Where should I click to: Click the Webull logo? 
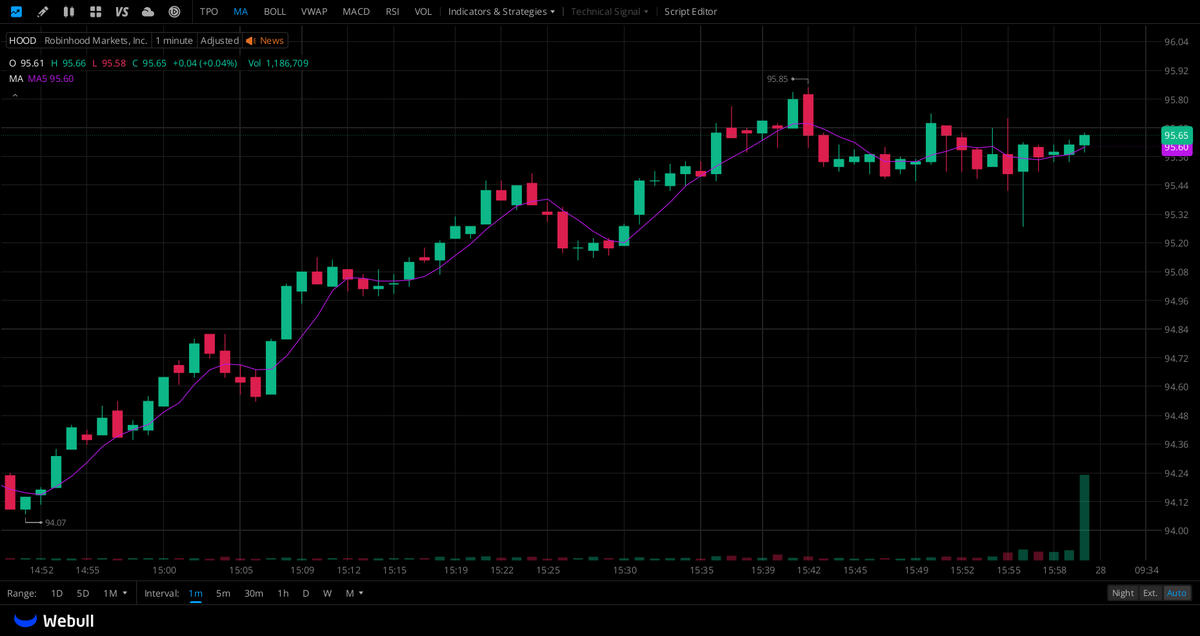pyautogui.click(x=55, y=621)
